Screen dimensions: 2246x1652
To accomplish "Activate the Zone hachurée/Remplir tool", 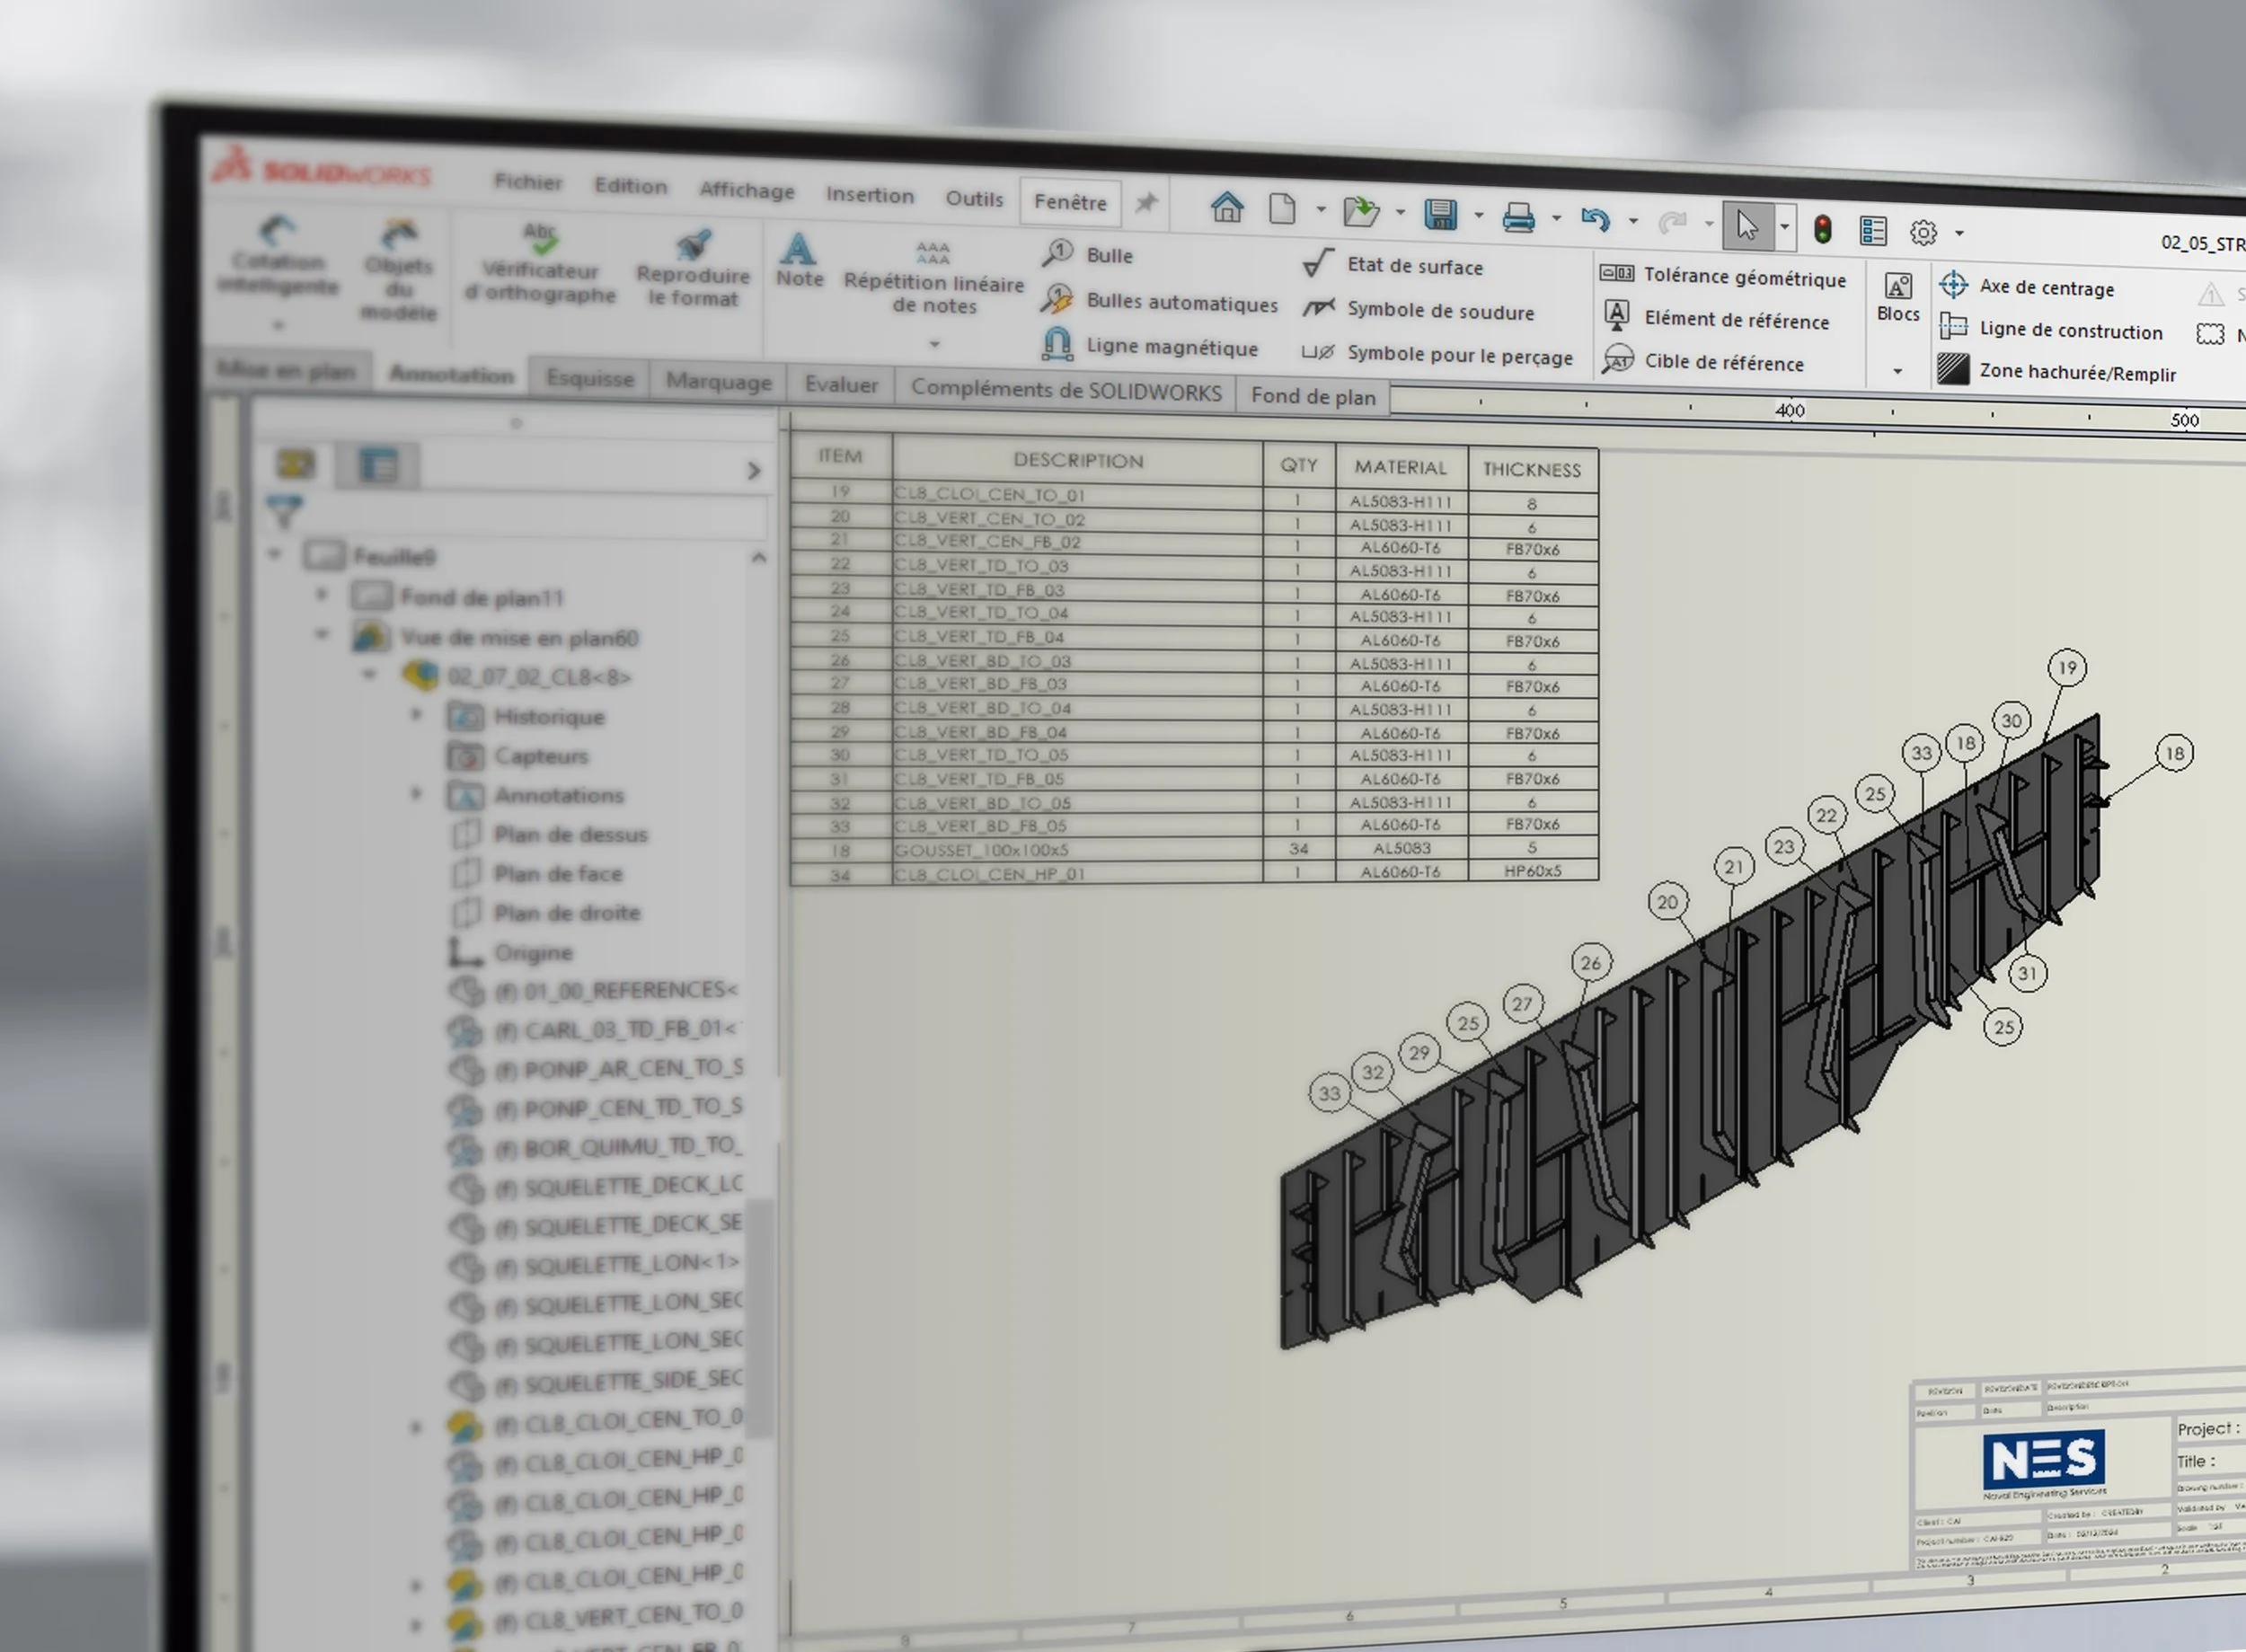I will point(2060,371).
